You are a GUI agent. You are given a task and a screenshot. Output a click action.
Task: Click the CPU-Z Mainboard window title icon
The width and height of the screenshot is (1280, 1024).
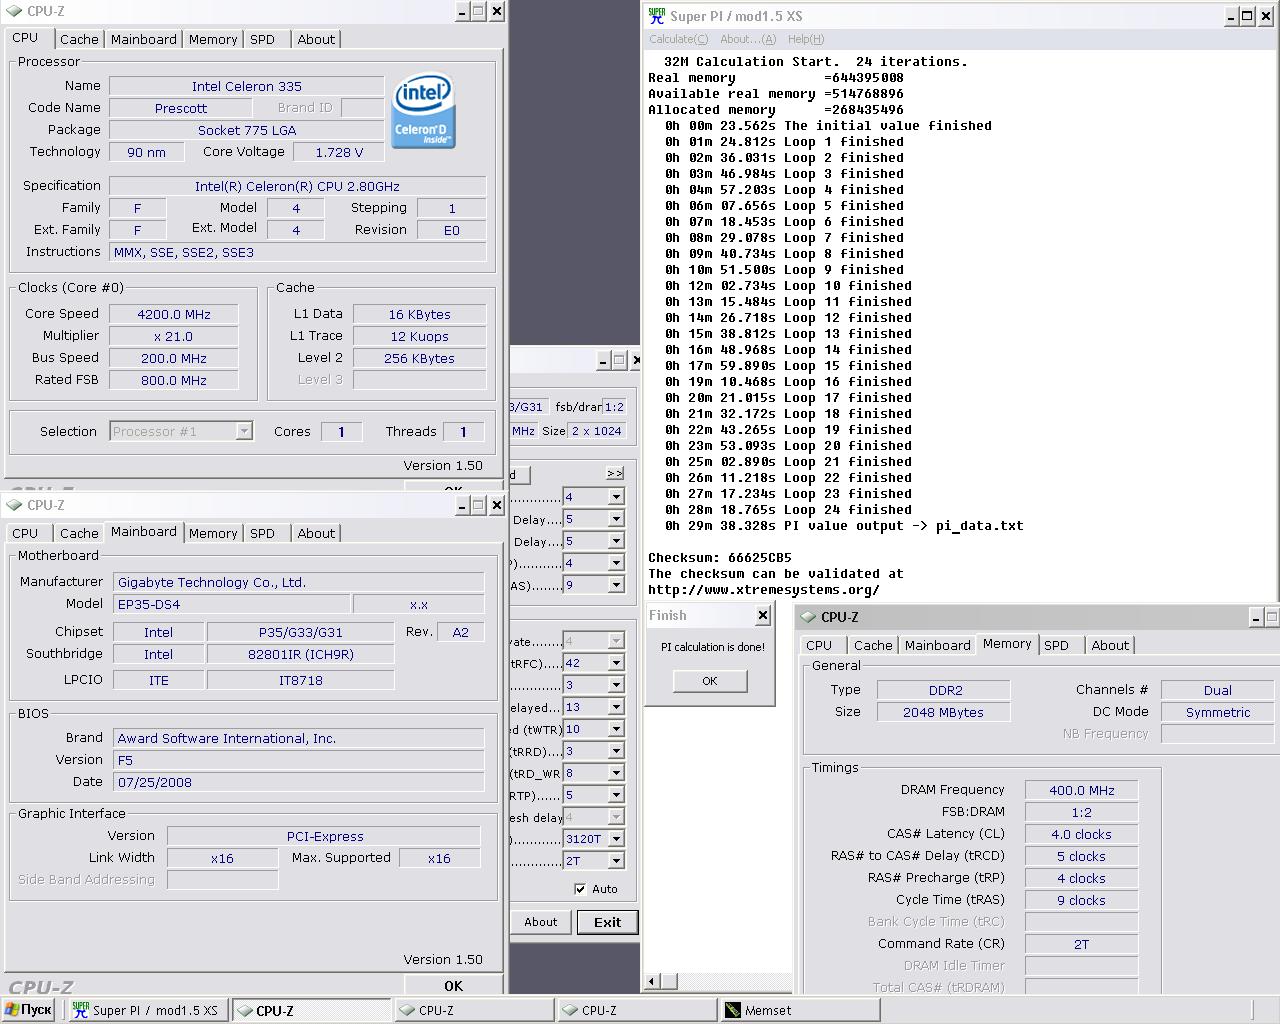pyautogui.click(x=15, y=505)
